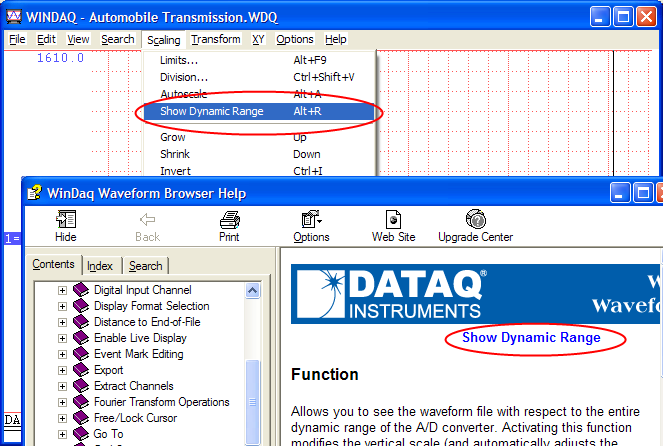The height and width of the screenshot is (446, 663).
Task: Open the Transform menu
Action: coord(216,39)
